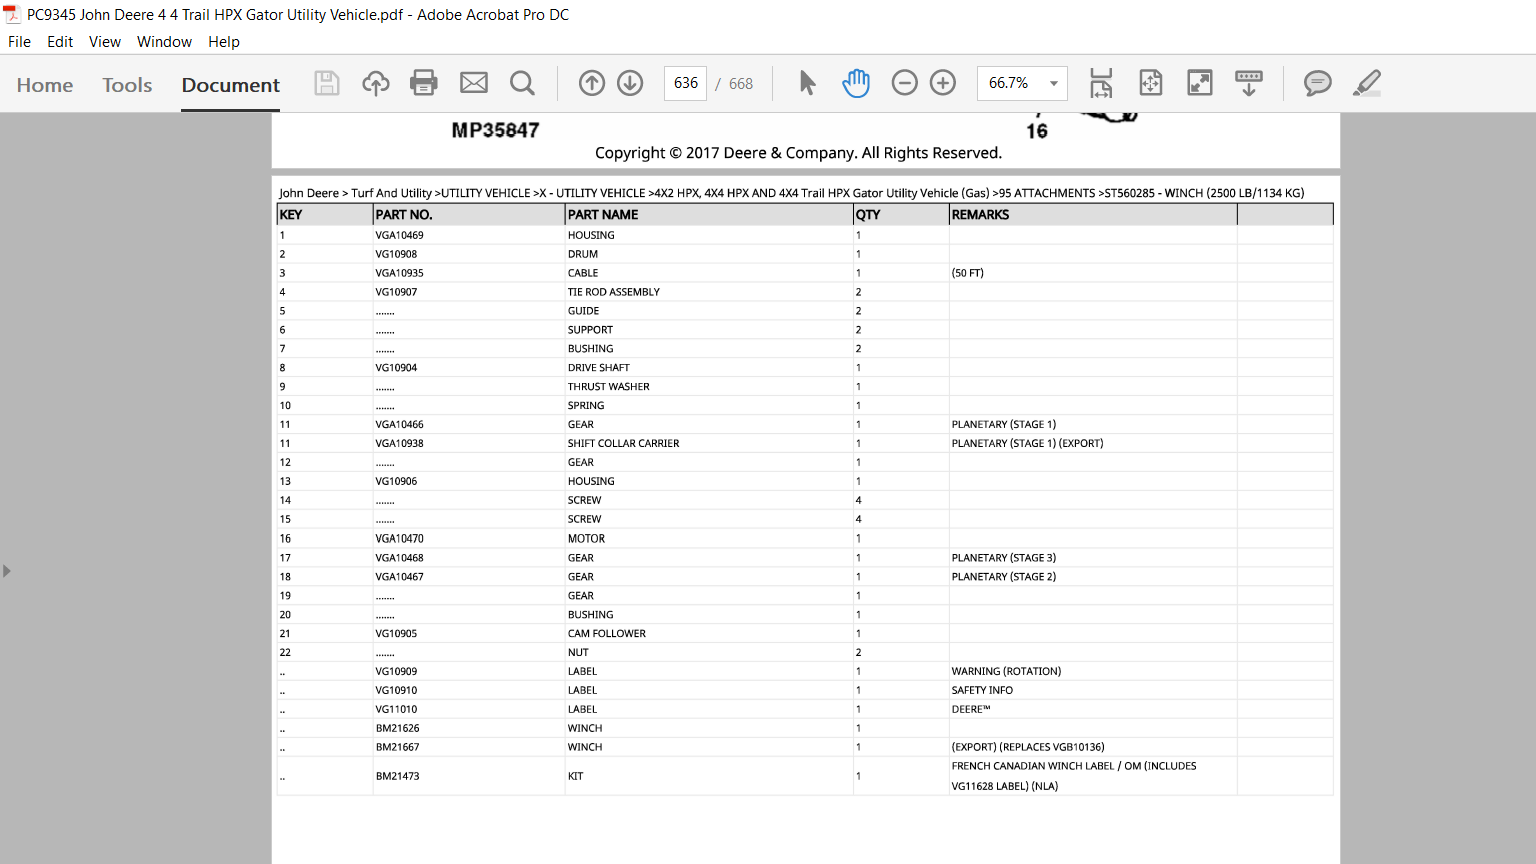This screenshot has height=864, width=1536.
Task: Open Read mode keyboard-arrow icon
Action: [x=1249, y=83]
